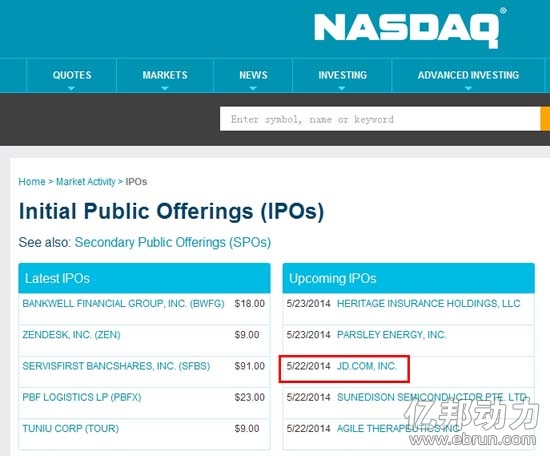Viewport: 550px width, 456px height.
Task: Open Market Activity breadcrumb link
Action: (x=86, y=182)
